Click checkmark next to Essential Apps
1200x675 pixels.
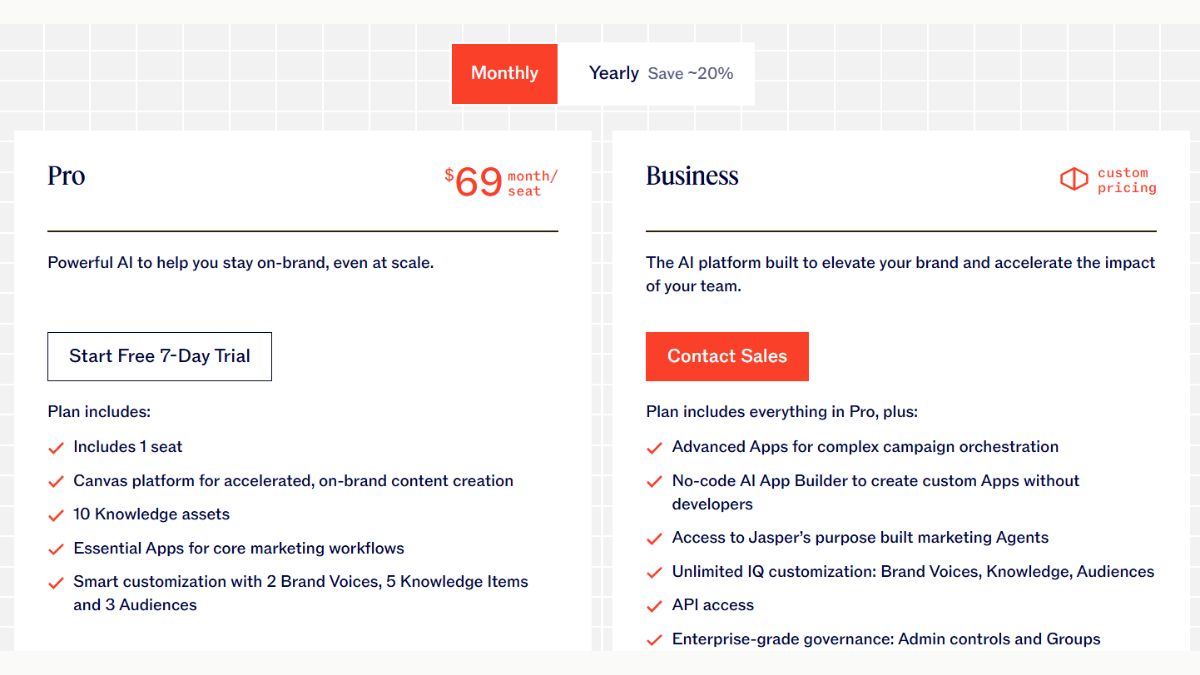tap(56, 550)
